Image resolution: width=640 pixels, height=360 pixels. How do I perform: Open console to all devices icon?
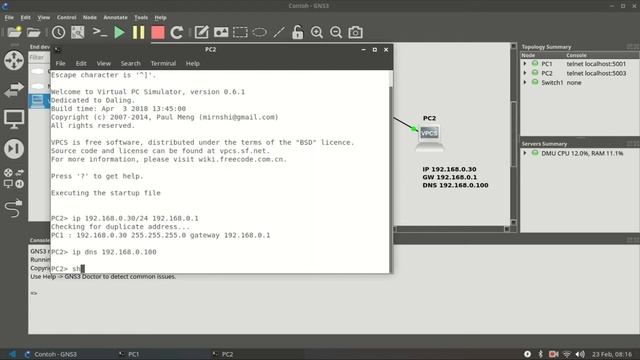99,32
